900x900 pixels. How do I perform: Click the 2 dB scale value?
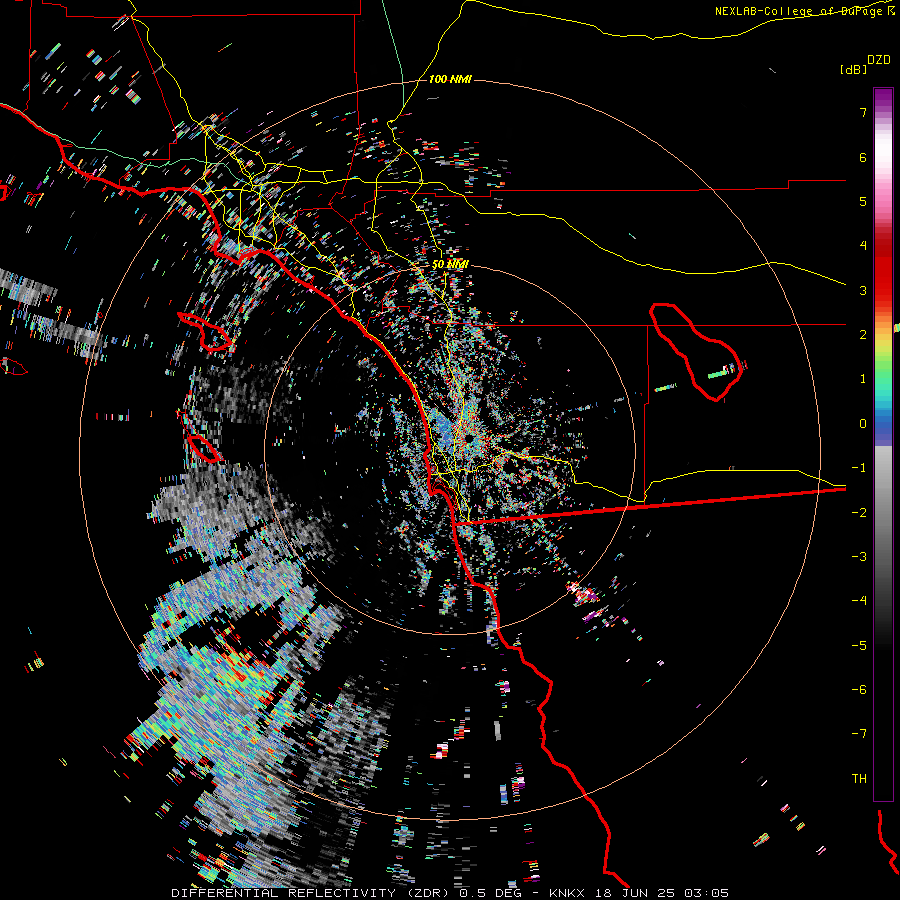coord(863,335)
